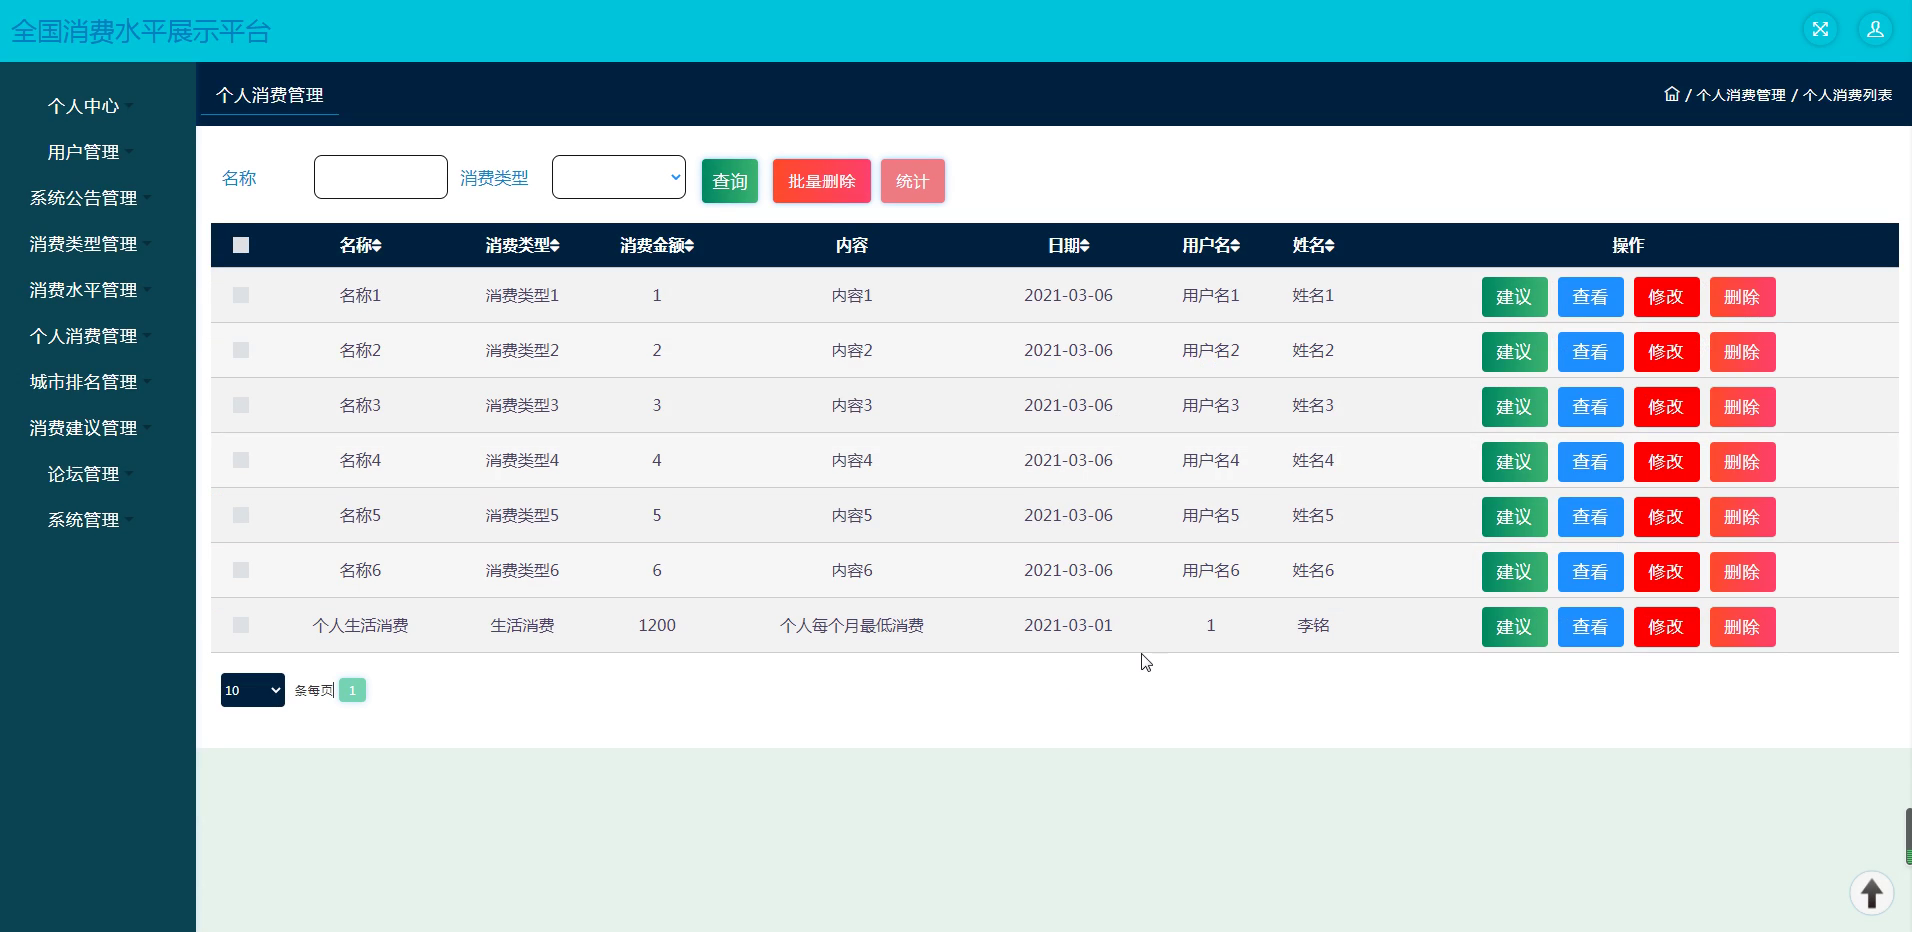Click the cell 个人每个月最低消费
Screen dimensions: 1912x932
point(852,625)
